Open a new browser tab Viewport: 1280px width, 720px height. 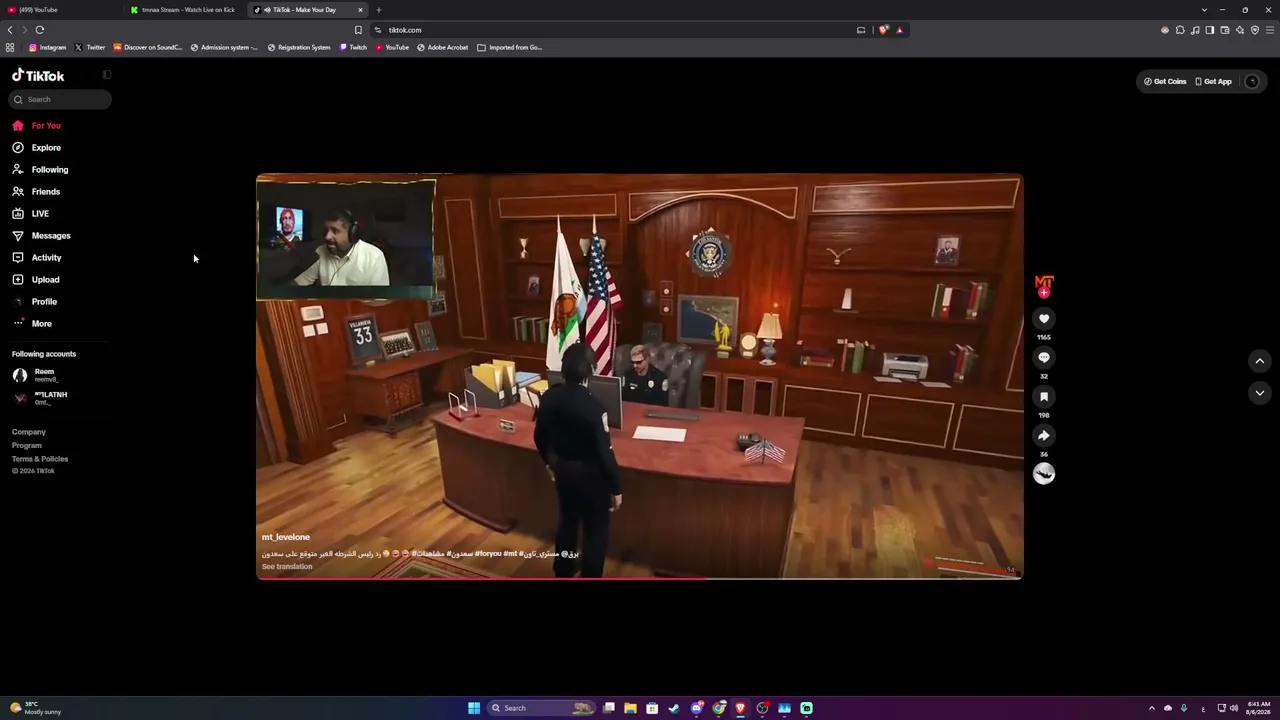379,10
